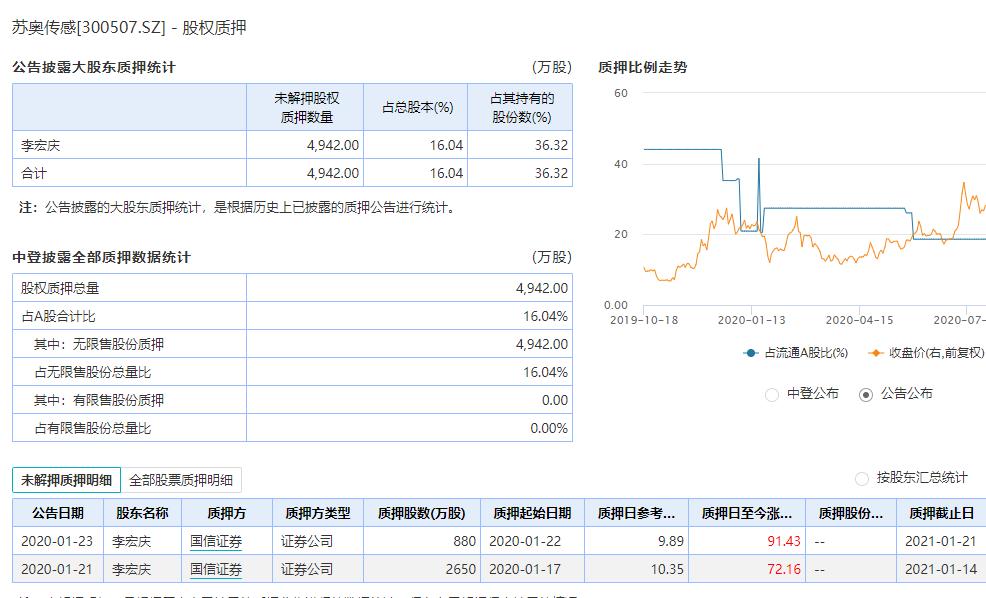Open 国信证券 link in 2020-01-23 row
The height and width of the screenshot is (598, 986).
point(216,541)
